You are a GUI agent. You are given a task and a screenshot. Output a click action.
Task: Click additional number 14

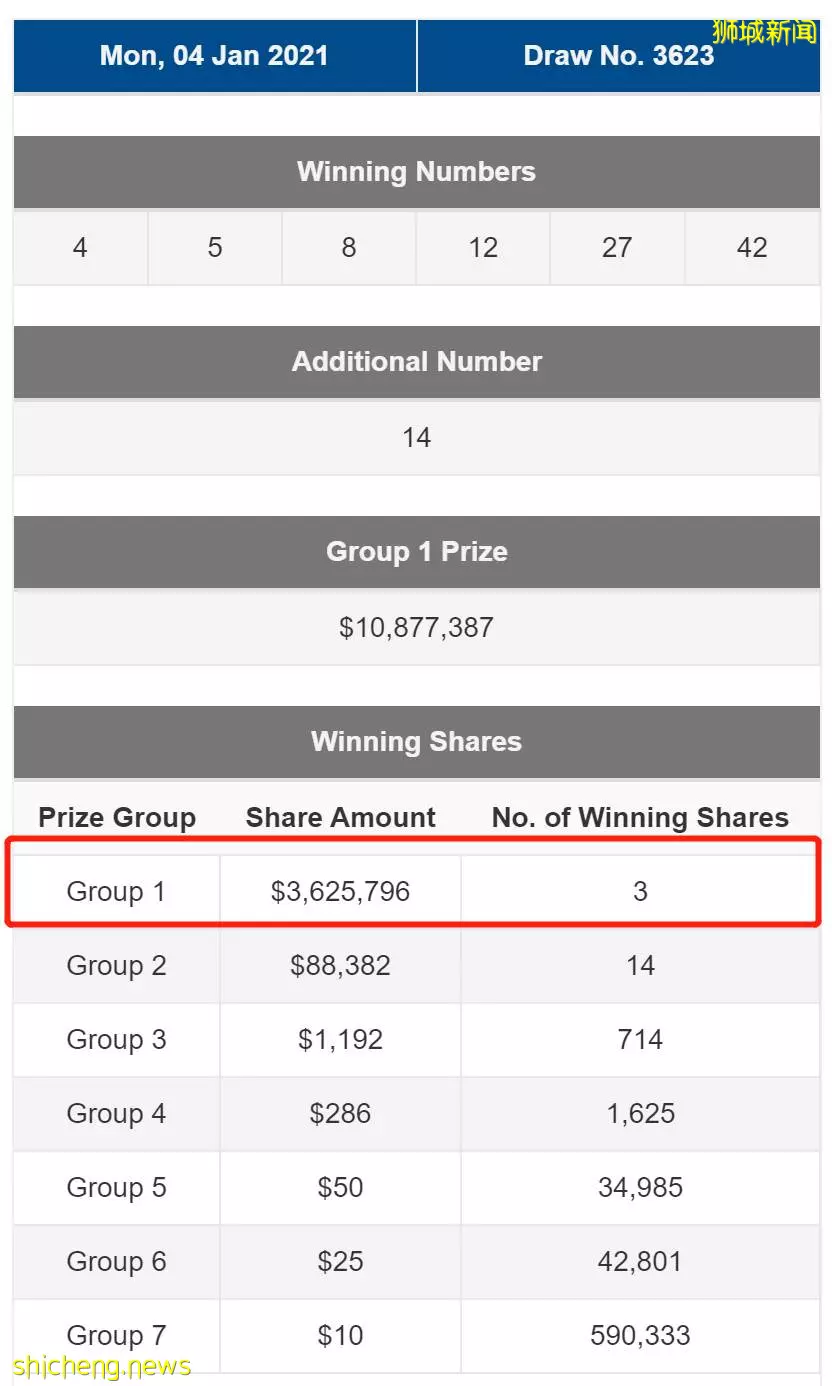click(x=416, y=438)
